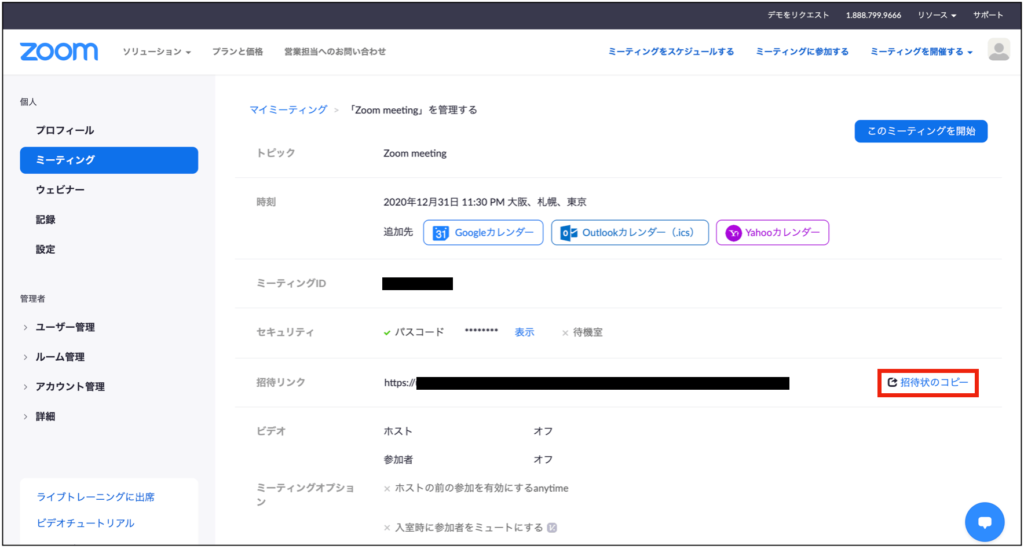
Task: Expand ユーザー管理 in sidebar
Action: pyautogui.click(x=65, y=327)
